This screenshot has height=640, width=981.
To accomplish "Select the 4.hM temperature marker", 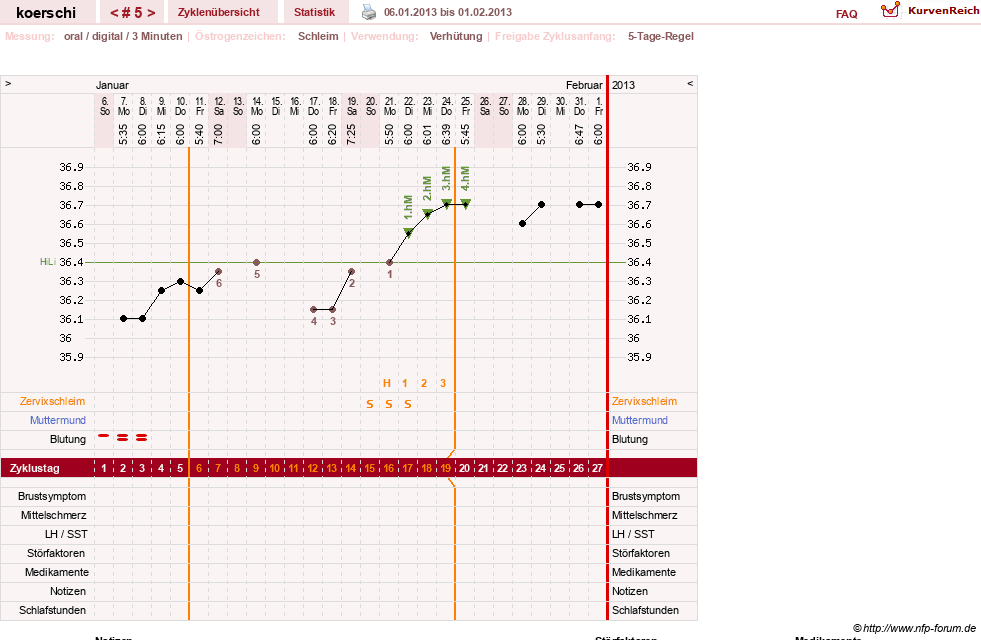I will [x=465, y=204].
